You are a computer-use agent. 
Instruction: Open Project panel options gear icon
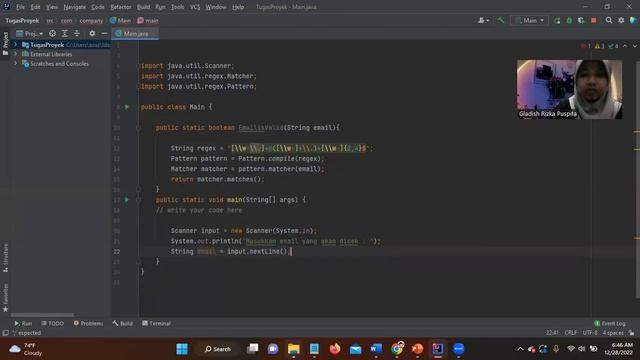coord(92,33)
